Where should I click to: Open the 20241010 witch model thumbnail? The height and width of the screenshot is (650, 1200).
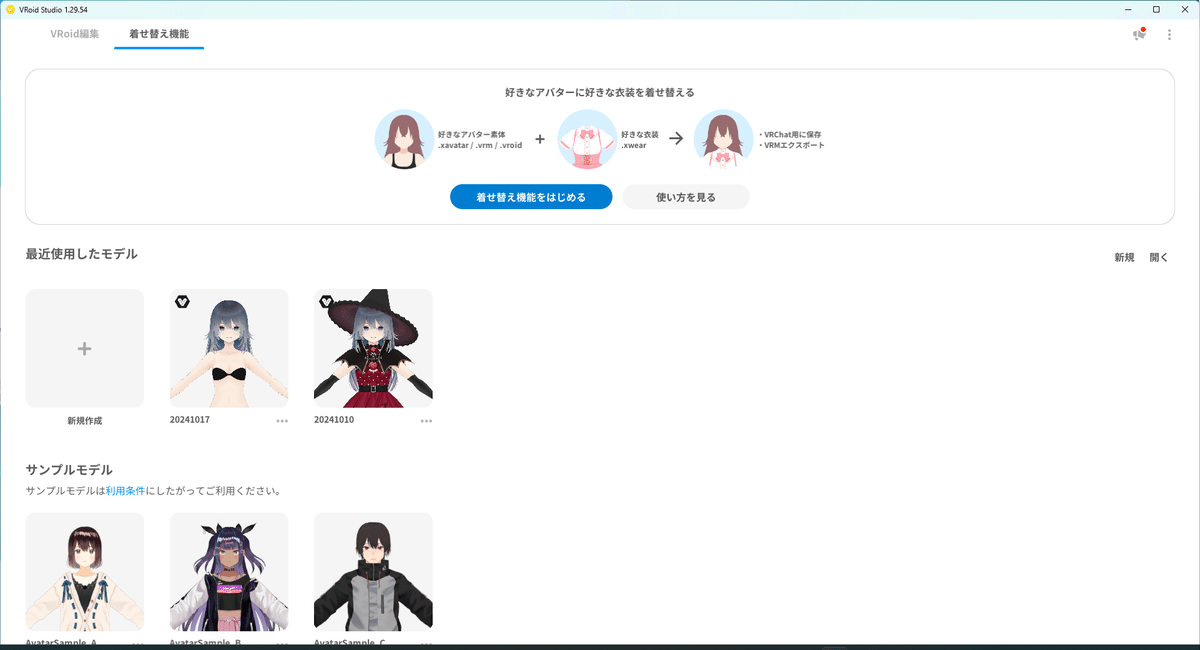(373, 348)
